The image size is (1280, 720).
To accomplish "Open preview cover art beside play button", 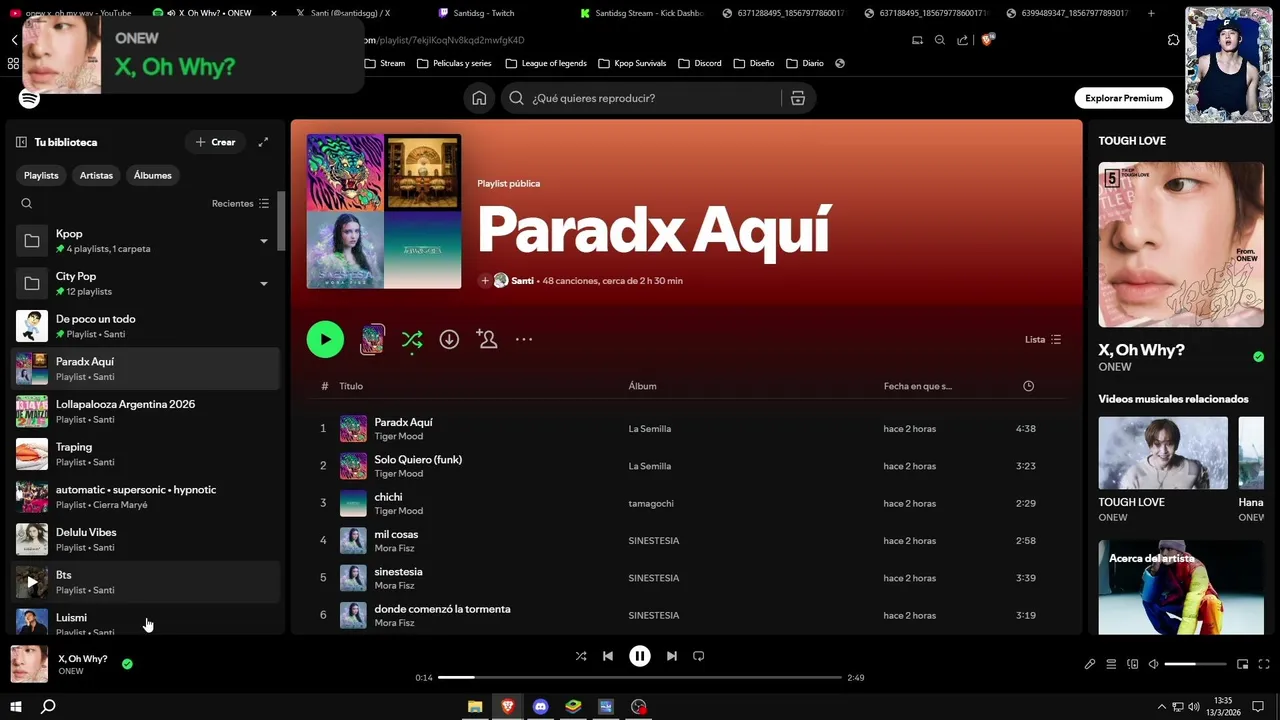I will (372, 339).
